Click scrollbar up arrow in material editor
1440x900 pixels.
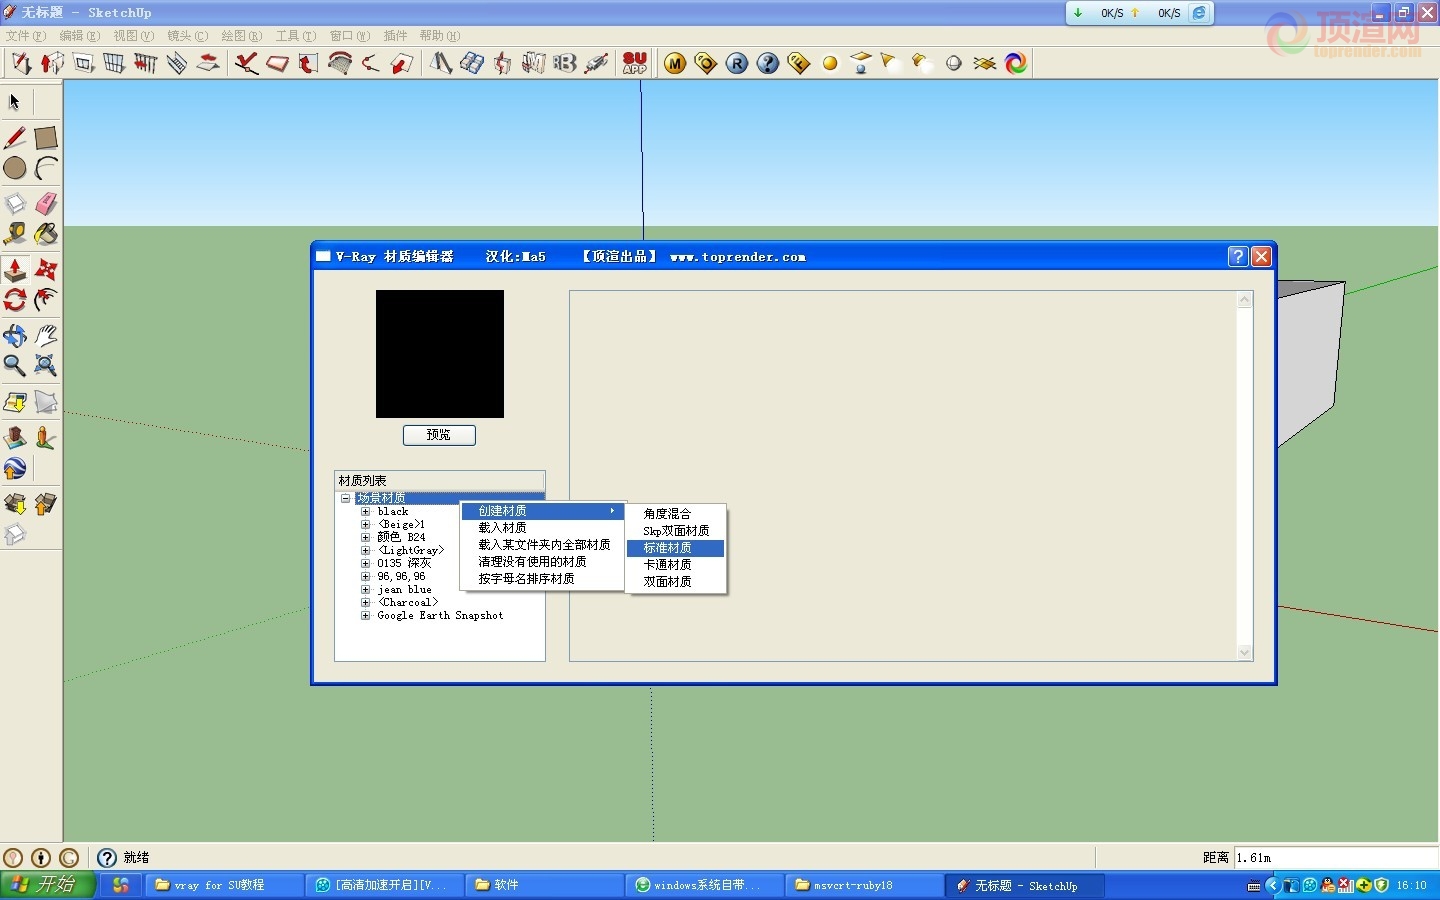coord(1245,300)
